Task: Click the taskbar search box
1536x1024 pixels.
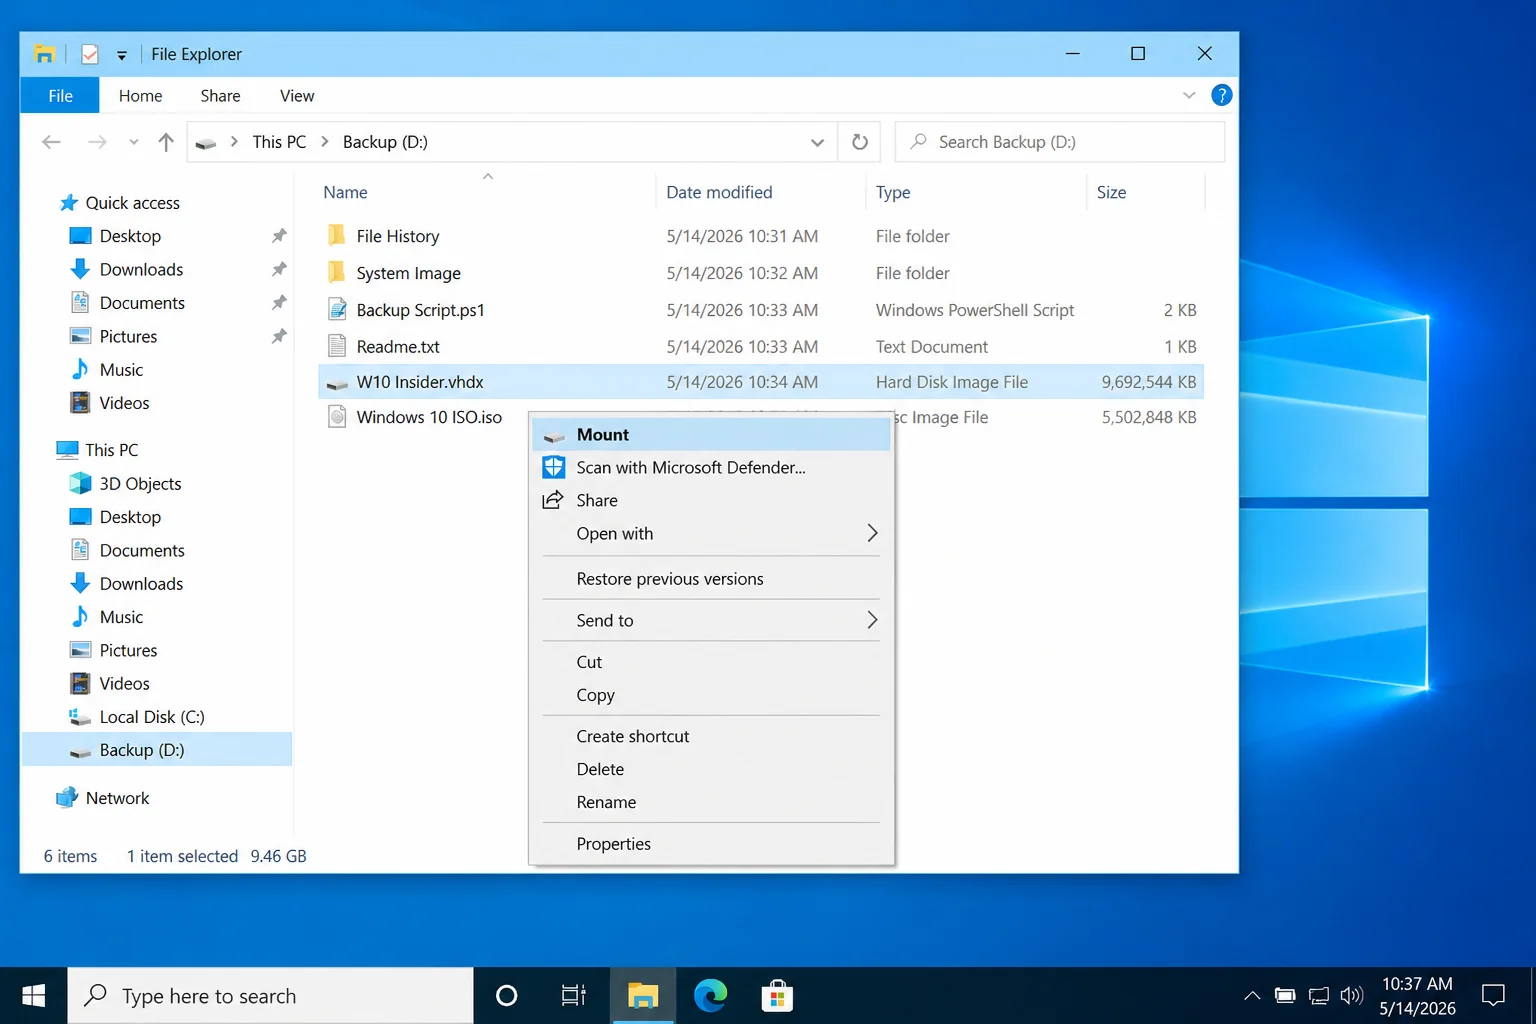Action: click(x=270, y=996)
